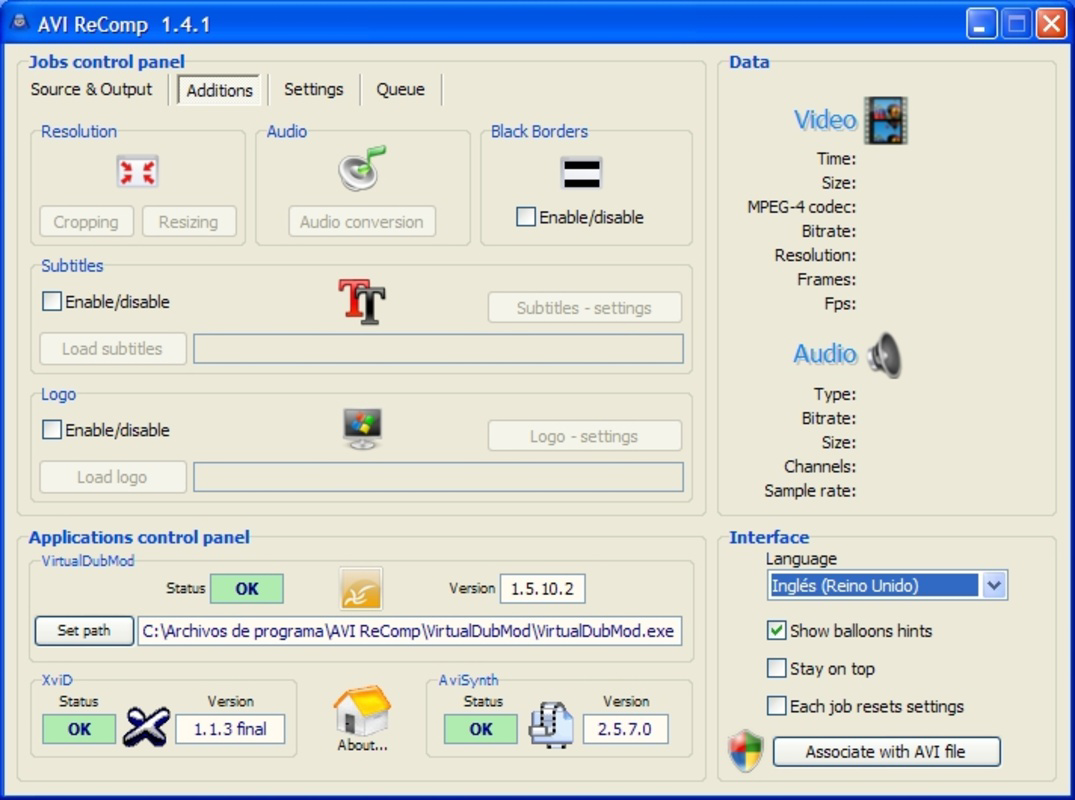Click the VirtualDubMod.exe path field

[409, 631]
